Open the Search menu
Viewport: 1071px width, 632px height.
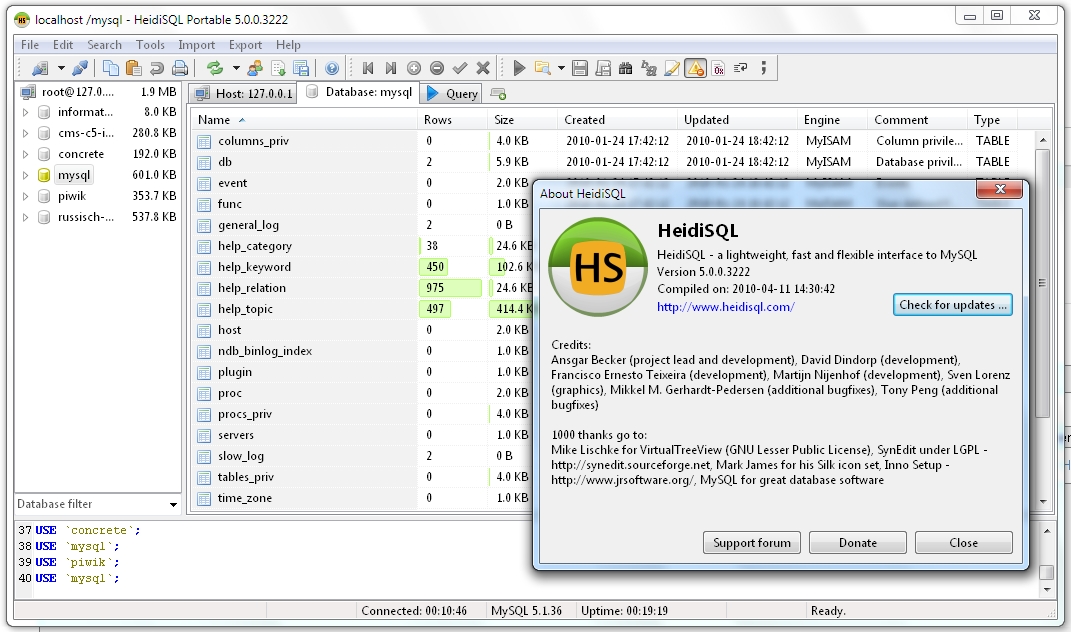[x=105, y=45]
